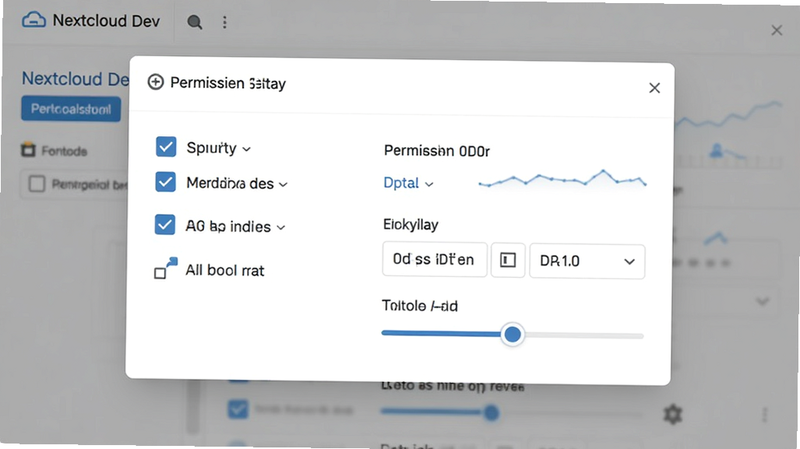Click the background slider handle below the dialog
The height and width of the screenshot is (449, 800).
[491, 412]
